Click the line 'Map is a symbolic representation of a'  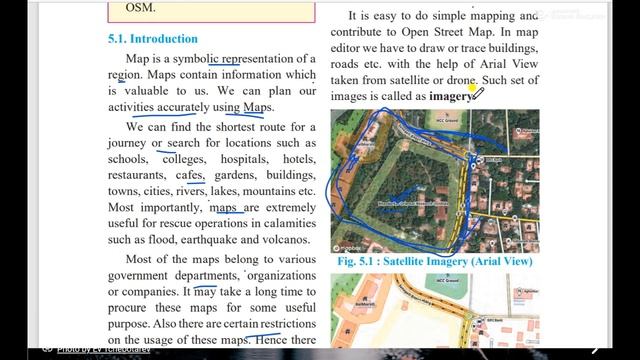coord(220,59)
